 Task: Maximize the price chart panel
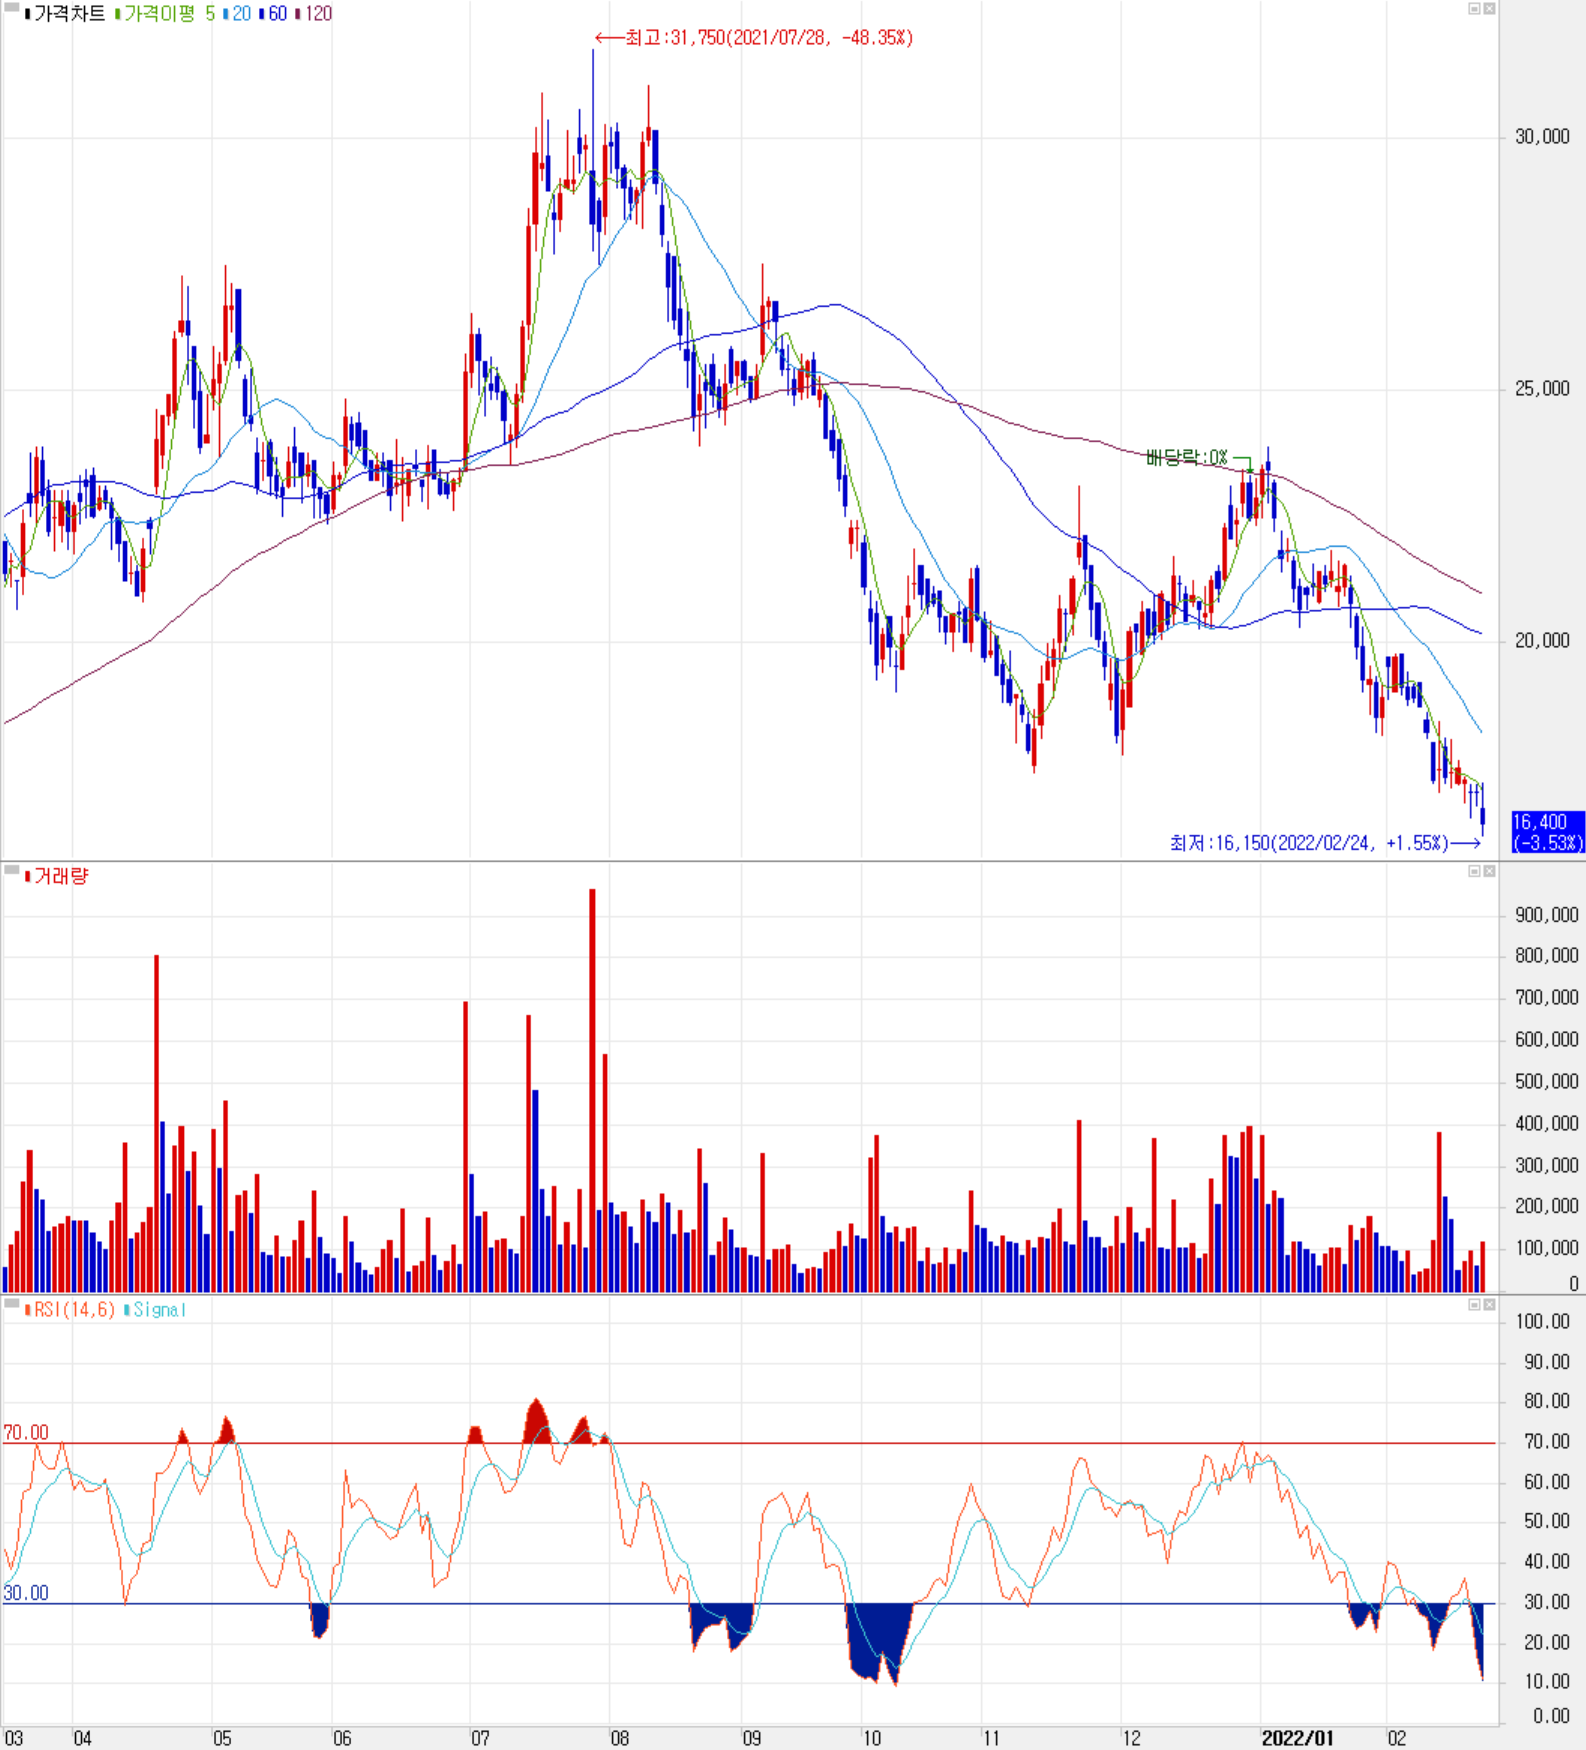click(x=1474, y=8)
